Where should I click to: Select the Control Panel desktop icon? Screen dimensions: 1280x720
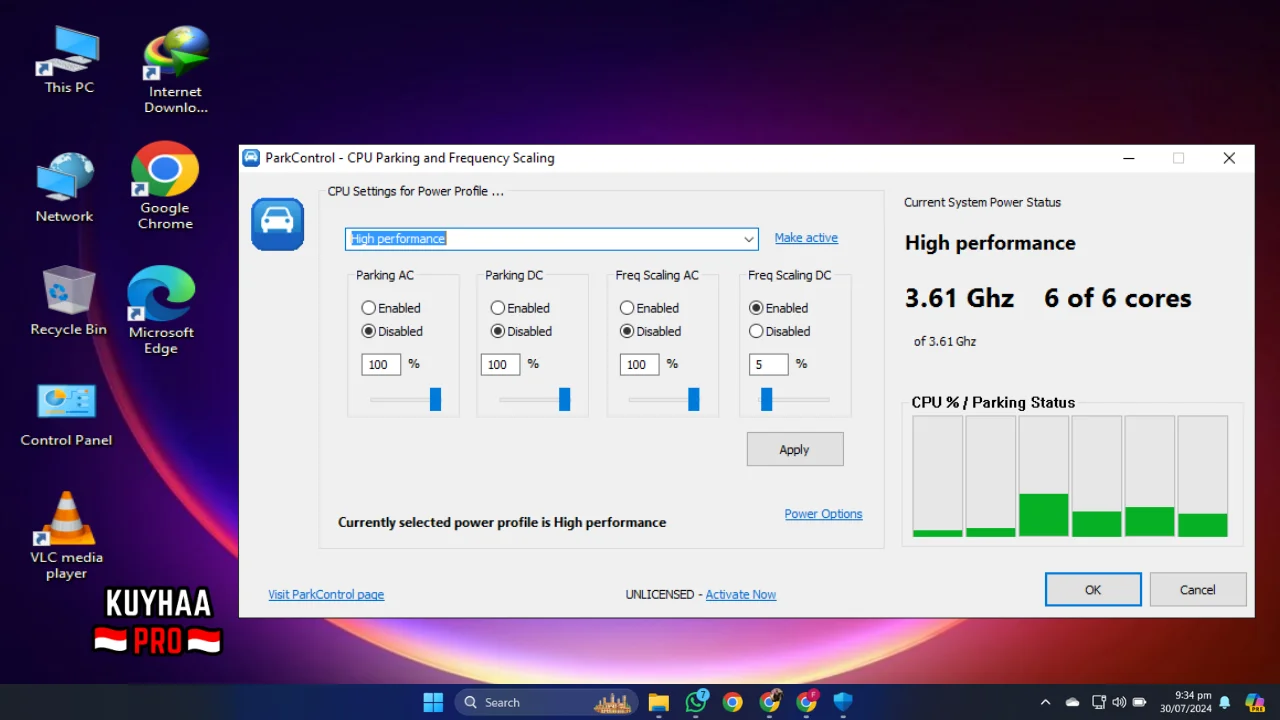tap(66, 413)
